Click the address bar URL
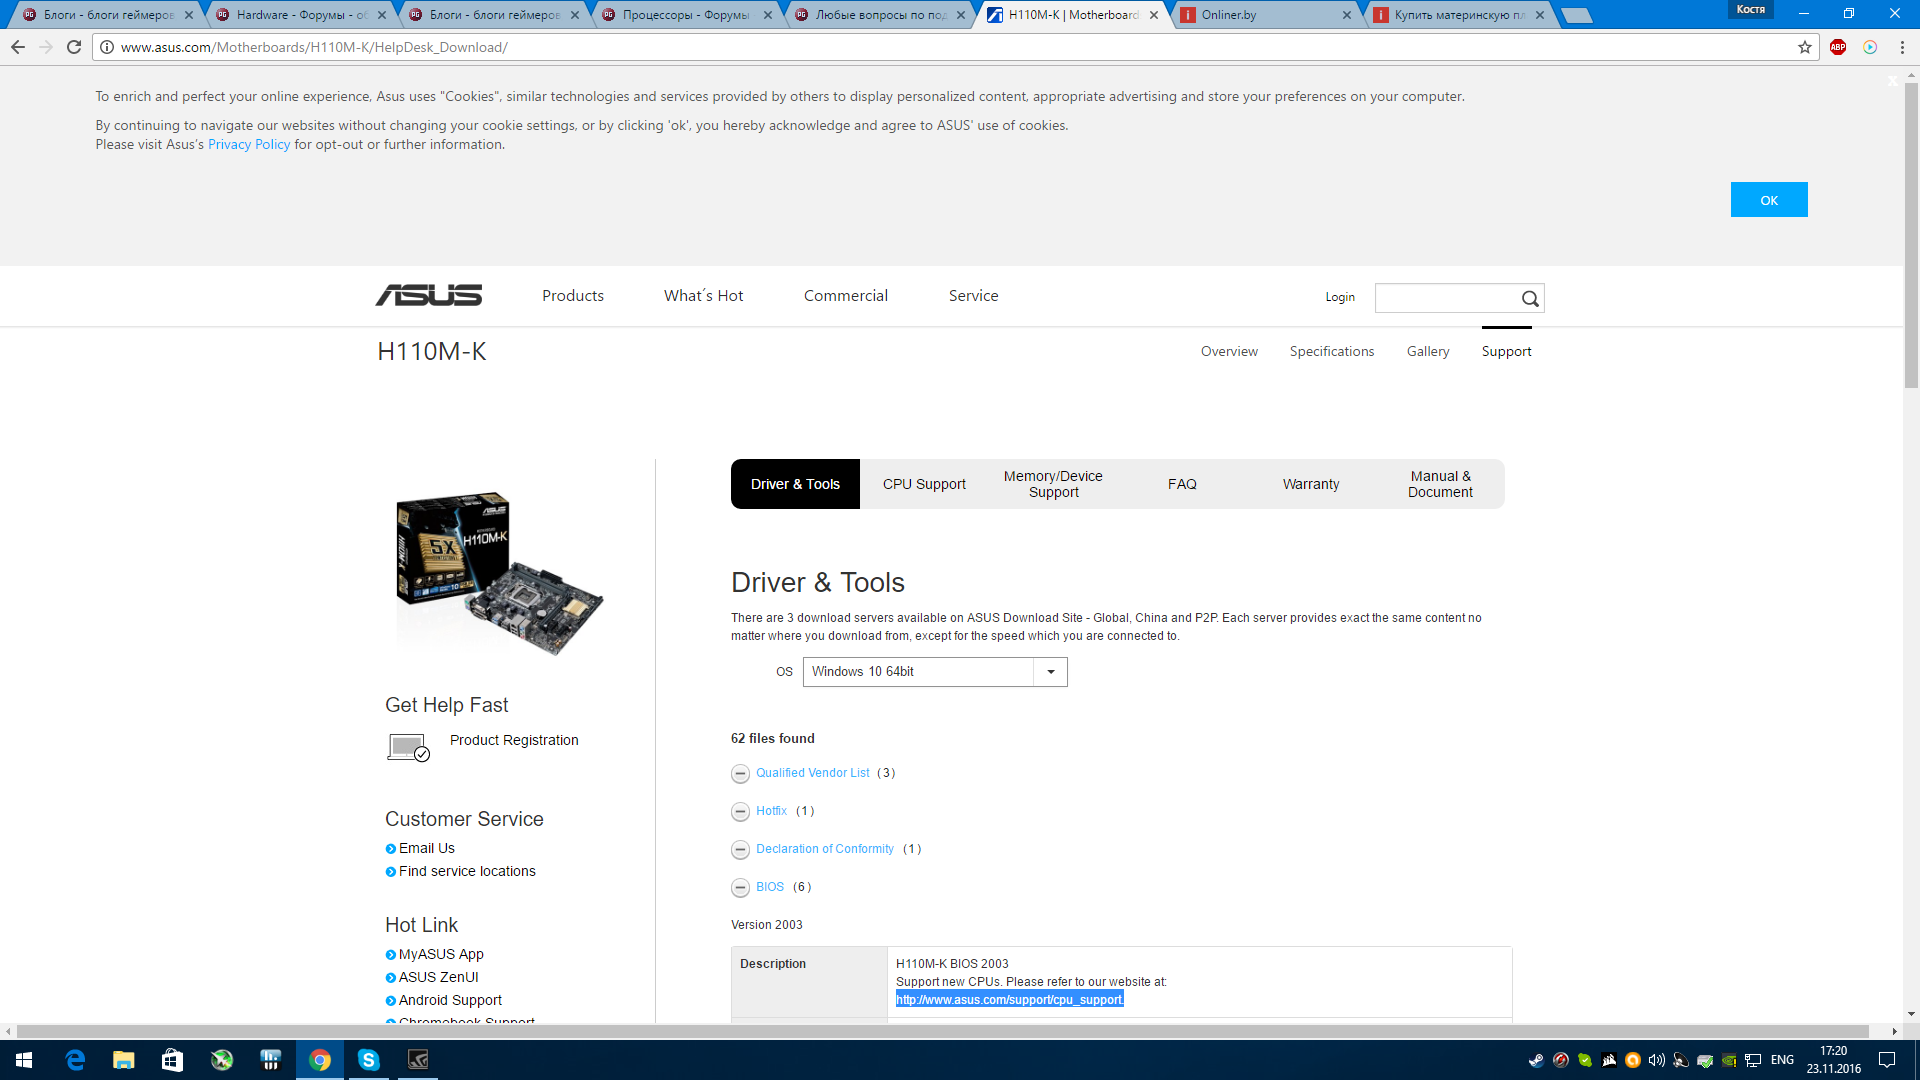 pos(314,47)
